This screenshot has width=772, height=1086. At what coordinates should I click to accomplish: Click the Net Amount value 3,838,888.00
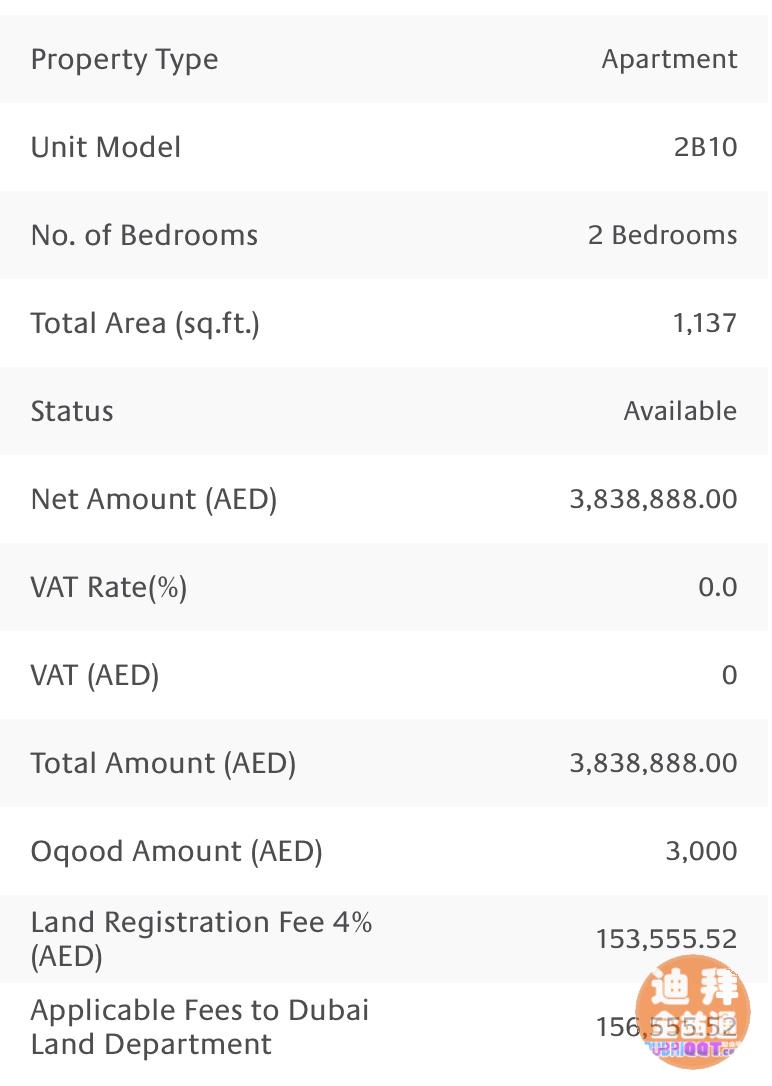[653, 499]
